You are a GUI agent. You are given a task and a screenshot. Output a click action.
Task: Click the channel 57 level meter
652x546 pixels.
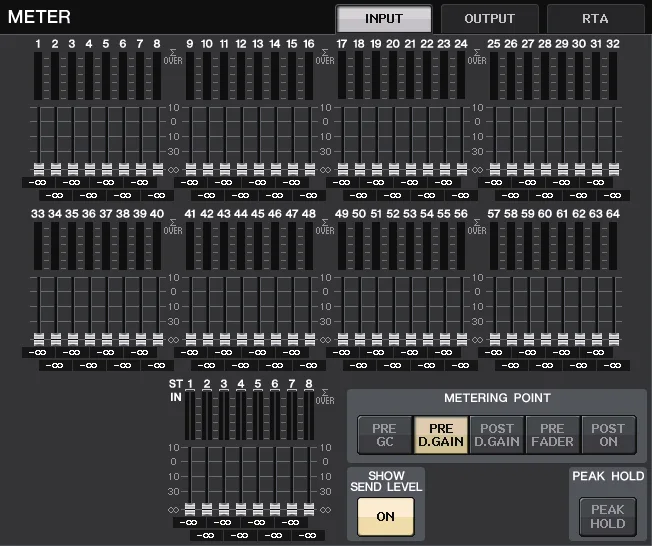click(494, 246)
